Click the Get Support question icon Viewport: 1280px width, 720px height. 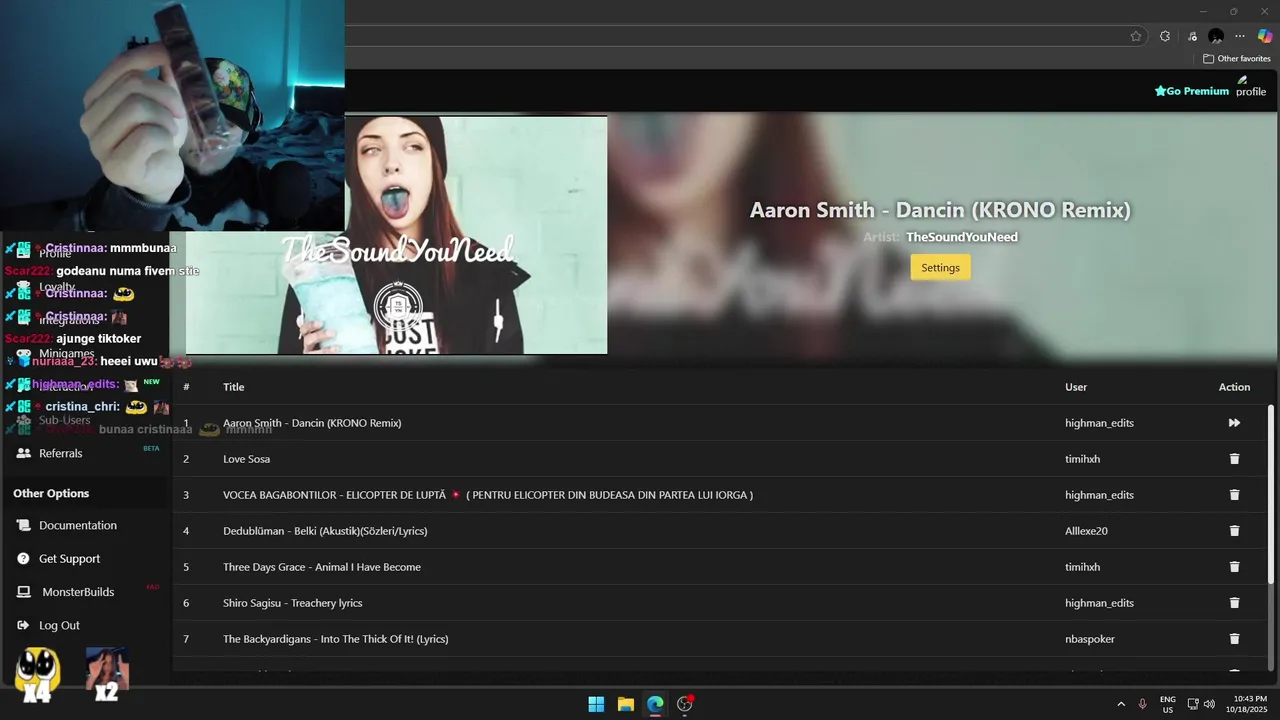coord(23,559)
